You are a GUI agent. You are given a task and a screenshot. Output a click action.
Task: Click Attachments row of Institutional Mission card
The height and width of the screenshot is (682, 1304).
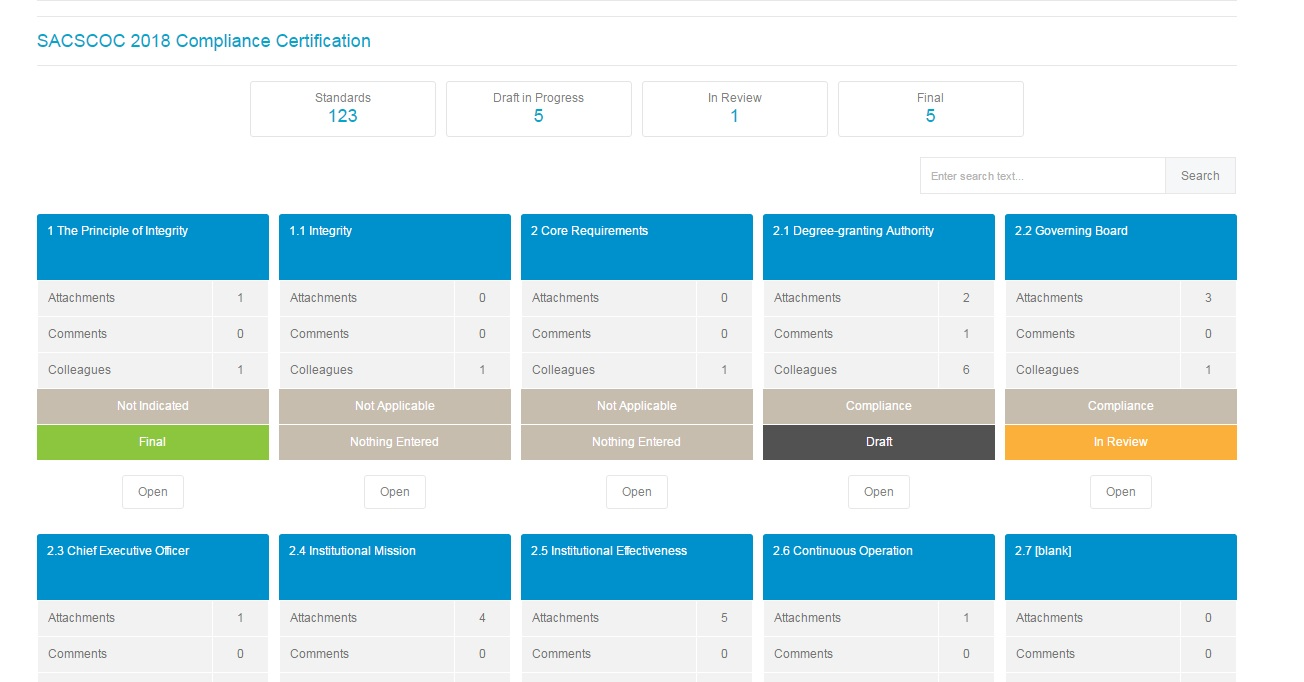(x=395, y=618)
